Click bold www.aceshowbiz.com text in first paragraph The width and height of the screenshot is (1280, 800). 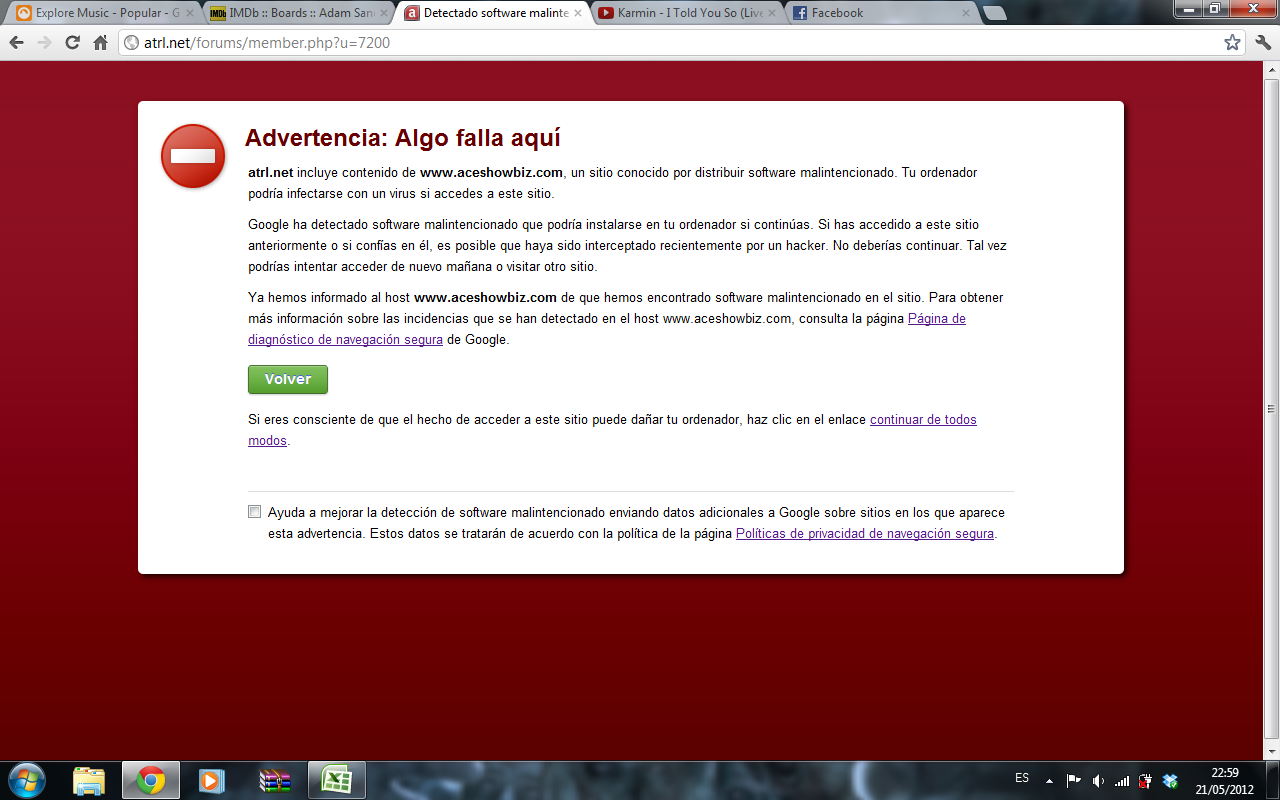(491, 172)
